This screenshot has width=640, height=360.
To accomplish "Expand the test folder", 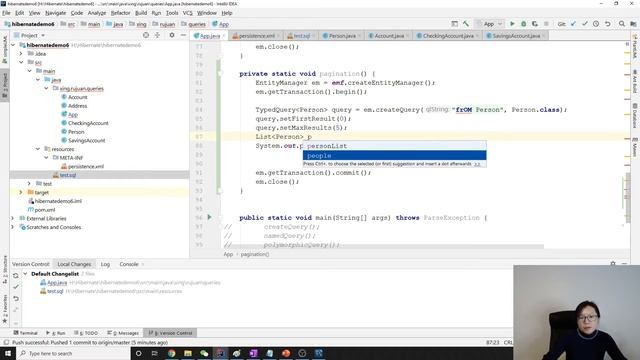I will tap(29, 184).
